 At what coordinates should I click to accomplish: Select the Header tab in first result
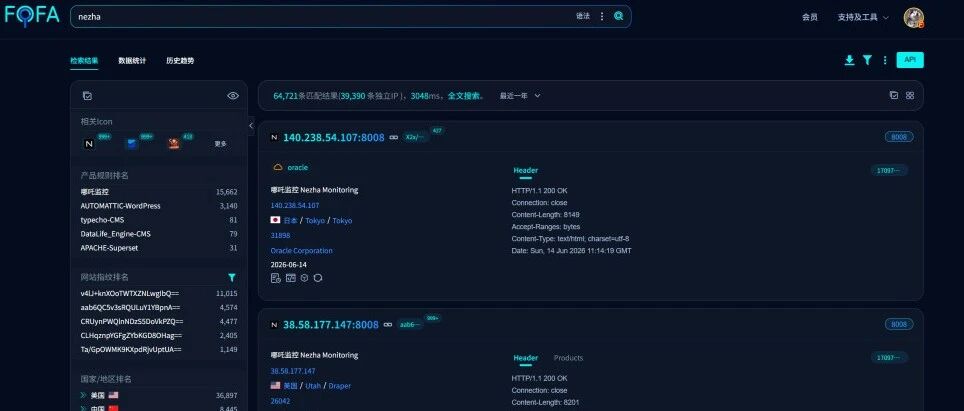click(526, 171)
